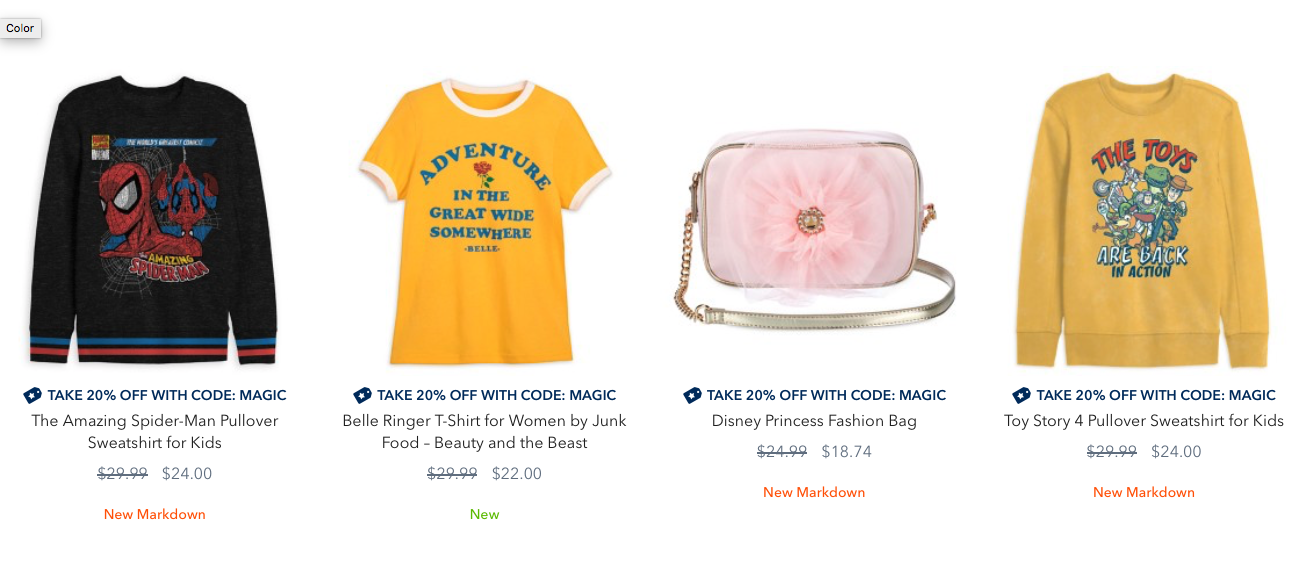Screen dimensions: 1316x571
Task: Click the promo tag icon under Spider-Man sweatshirt
Action: [33, 395]
